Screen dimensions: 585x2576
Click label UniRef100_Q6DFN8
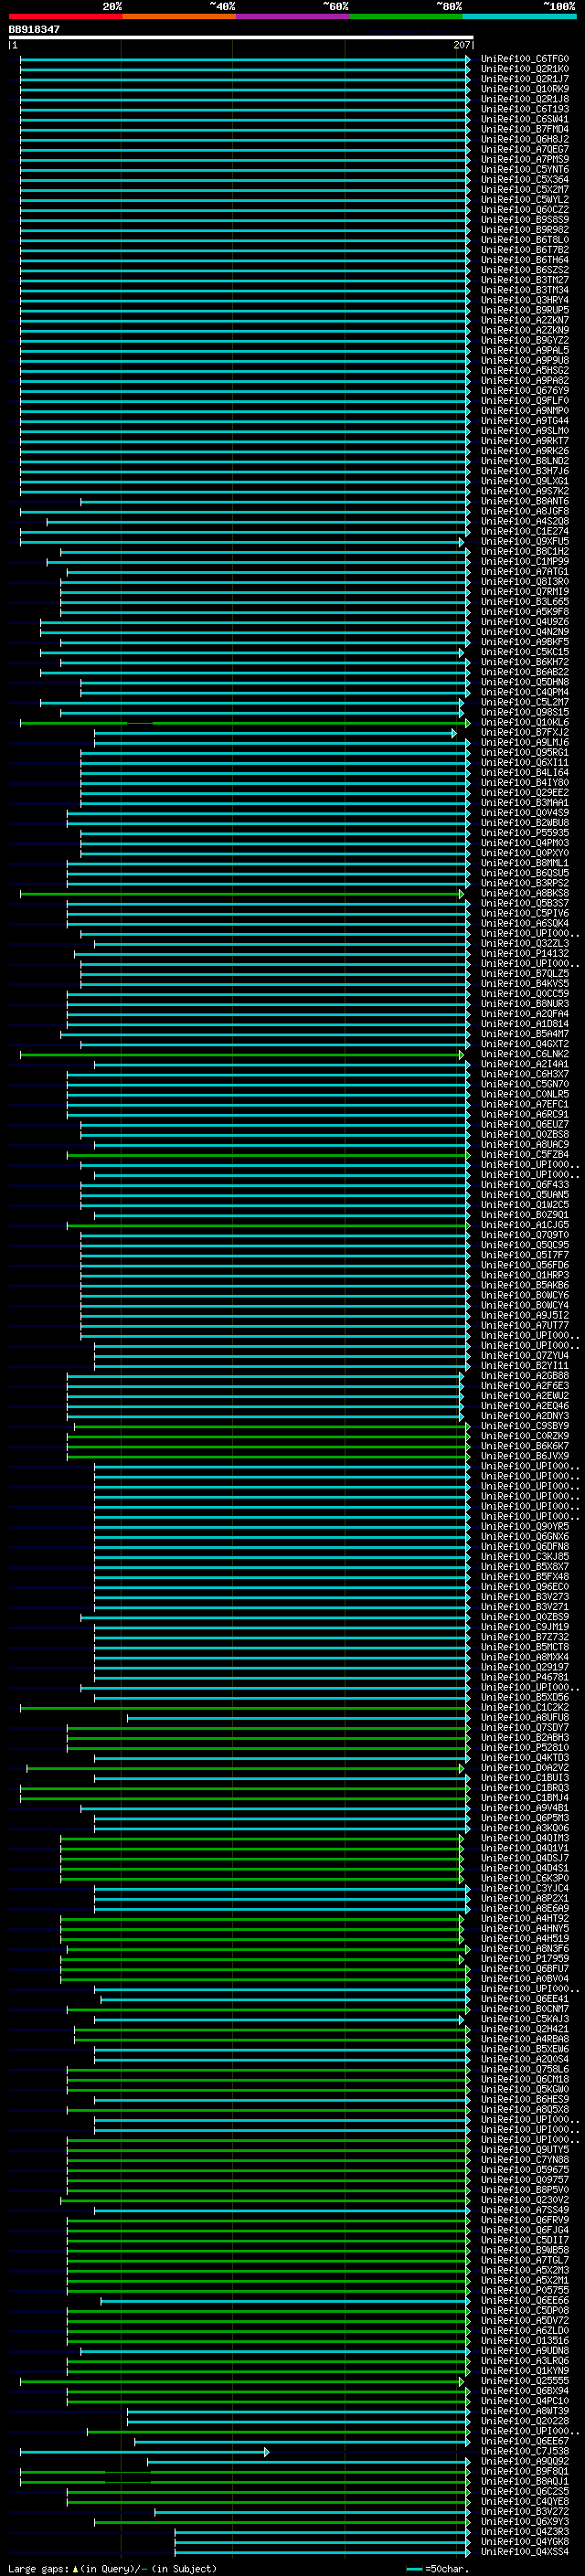[x=524, y=1546]
